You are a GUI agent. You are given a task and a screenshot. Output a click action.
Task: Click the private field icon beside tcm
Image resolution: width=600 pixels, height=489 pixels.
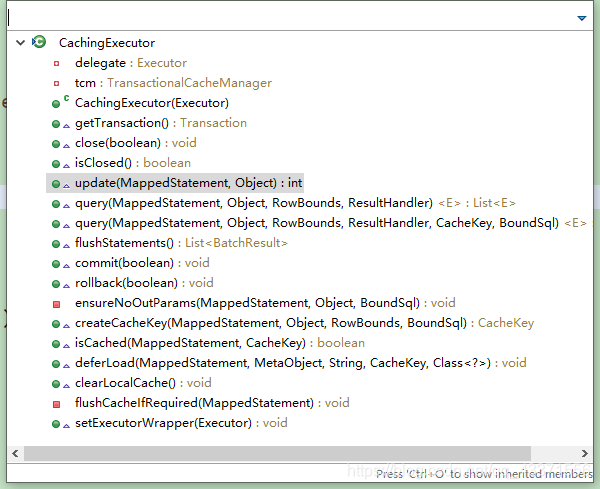pyautogui.click(x=56, y=83)
